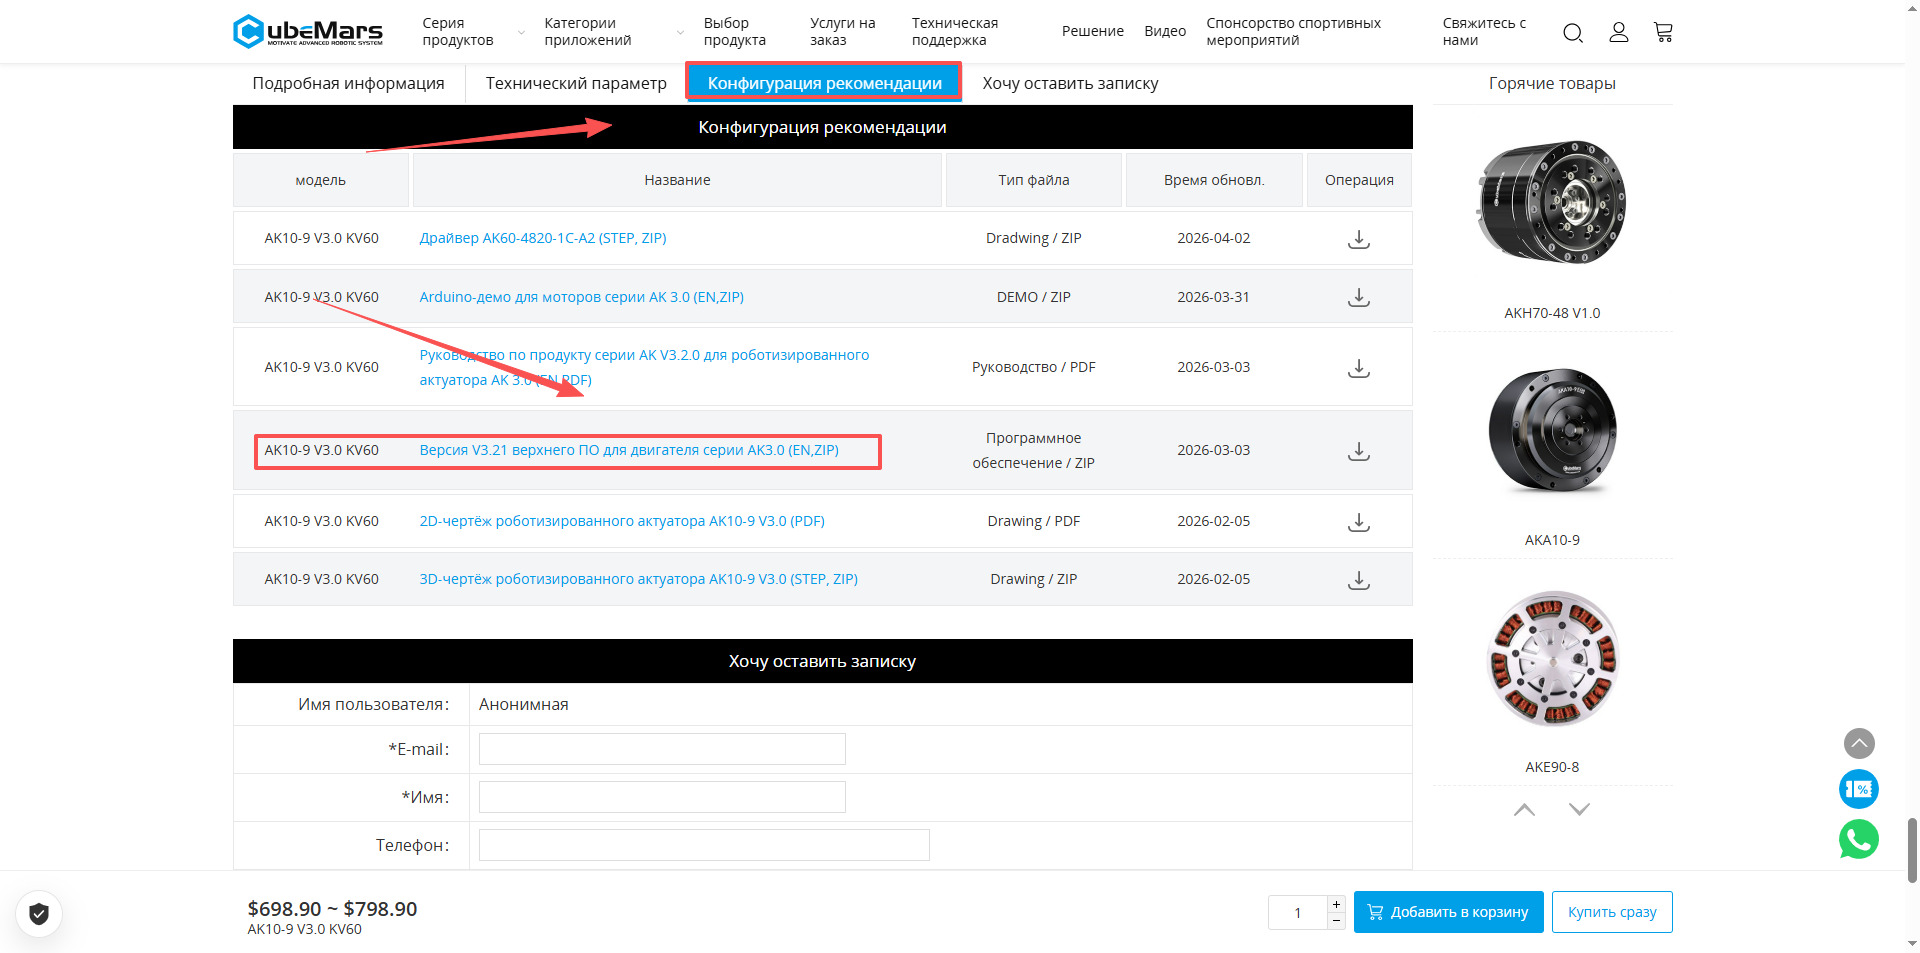Open the search magnifier icon in header
This screenshot has width=1920, height=953.
tap(1572, 33)
